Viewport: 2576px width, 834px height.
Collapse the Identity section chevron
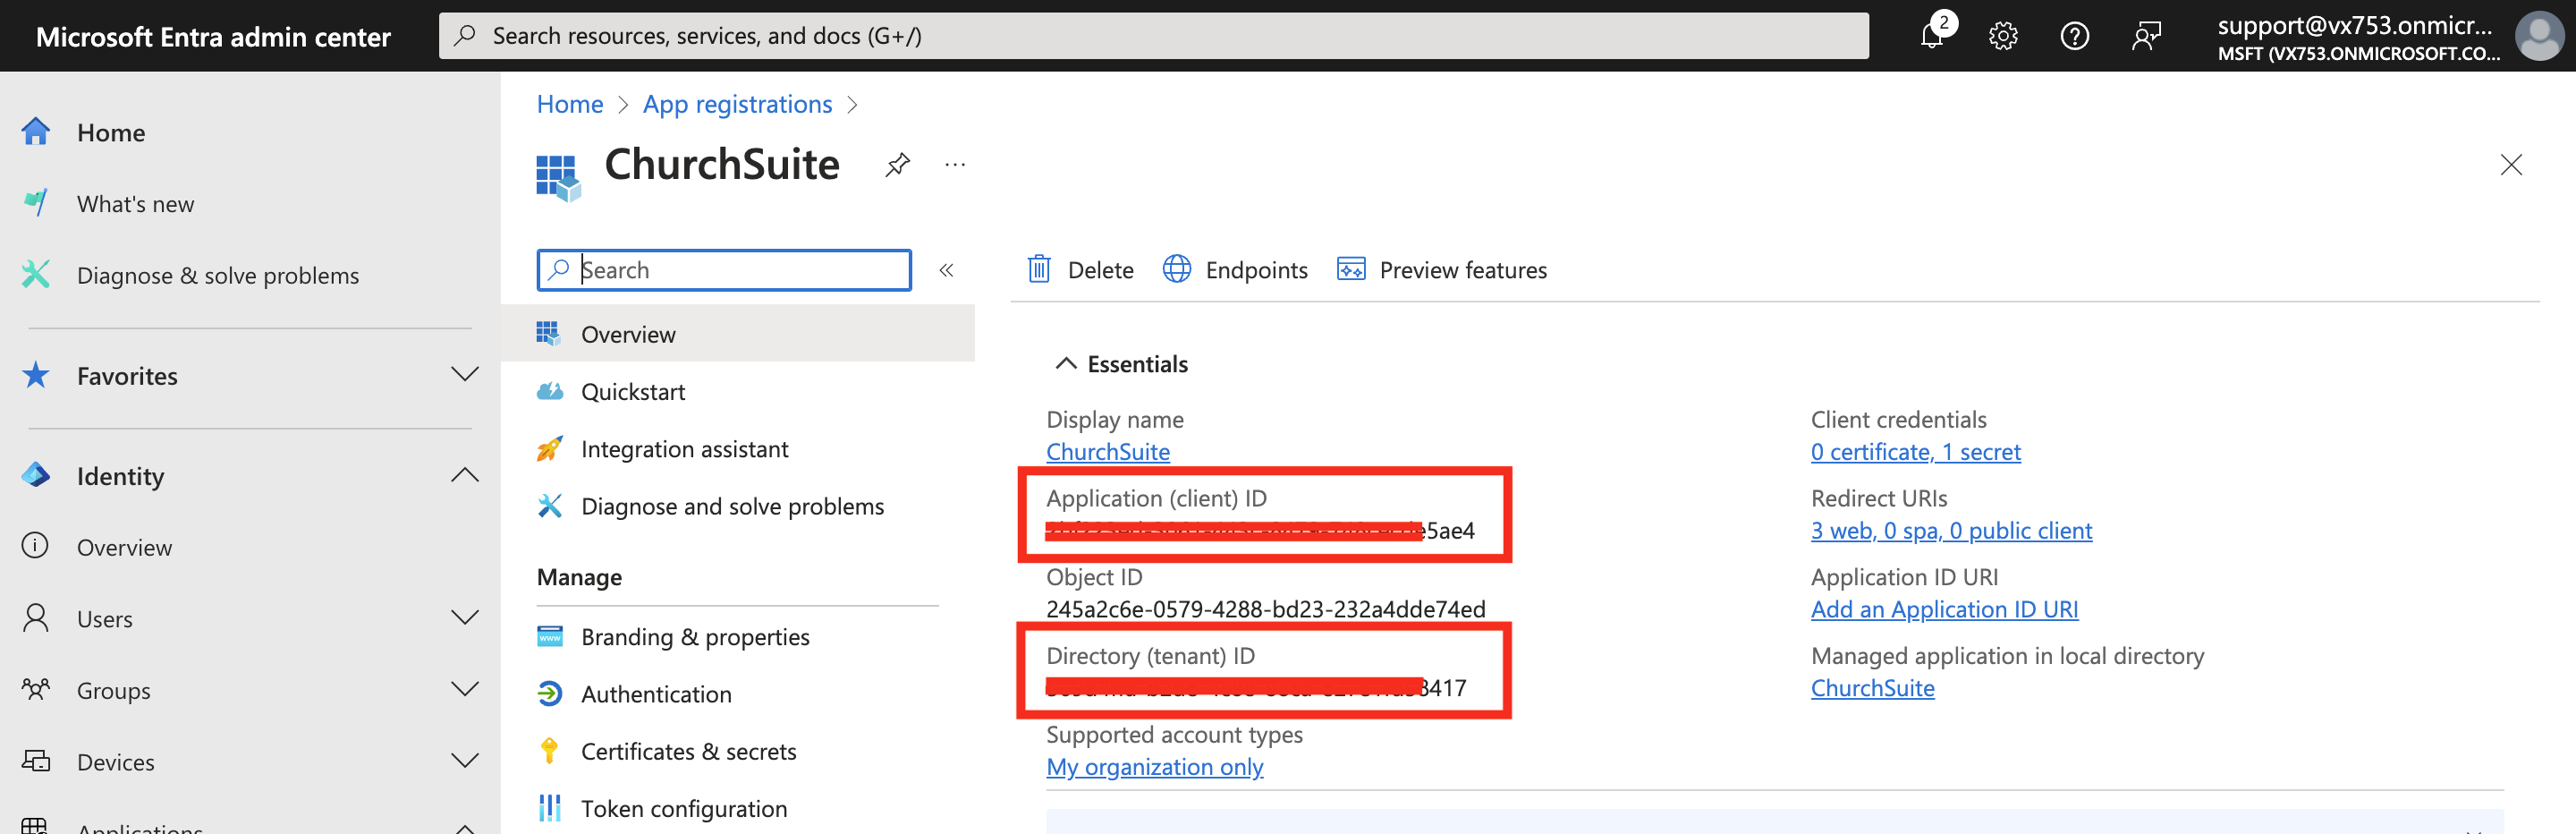(x=465, y=475)
